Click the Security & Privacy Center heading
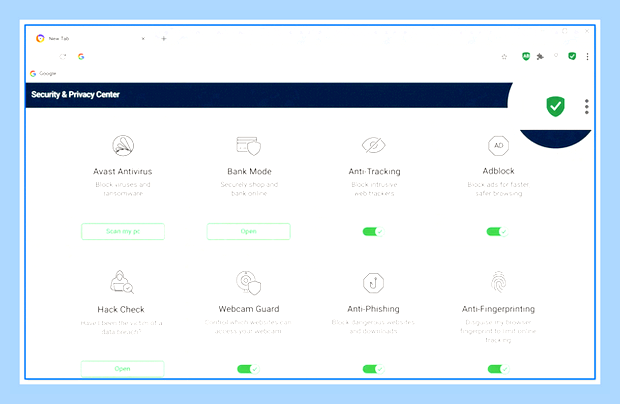Viewport: 620px width, 404px height. tap(76, 94)
